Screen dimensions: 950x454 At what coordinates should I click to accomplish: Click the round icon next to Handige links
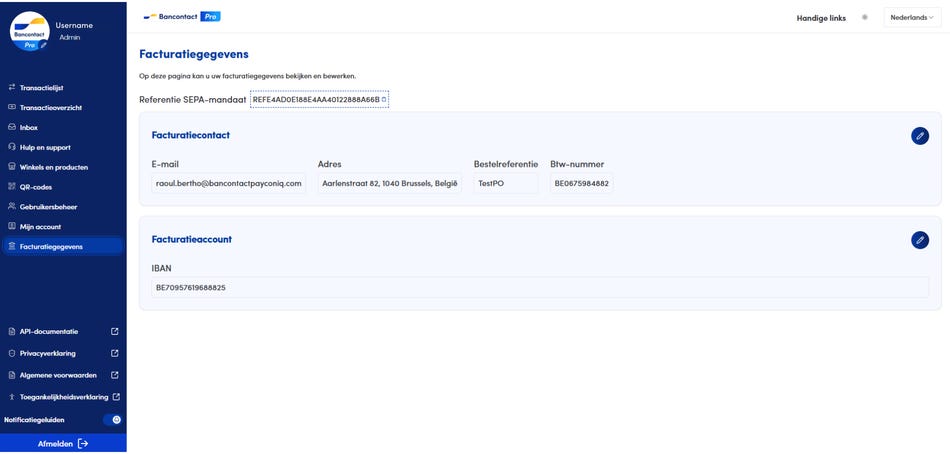(865, 18)
